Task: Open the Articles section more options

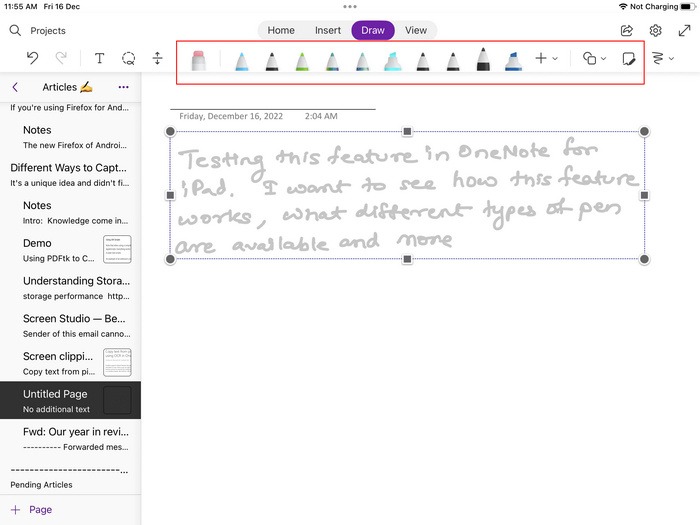Action: point(124,87)
